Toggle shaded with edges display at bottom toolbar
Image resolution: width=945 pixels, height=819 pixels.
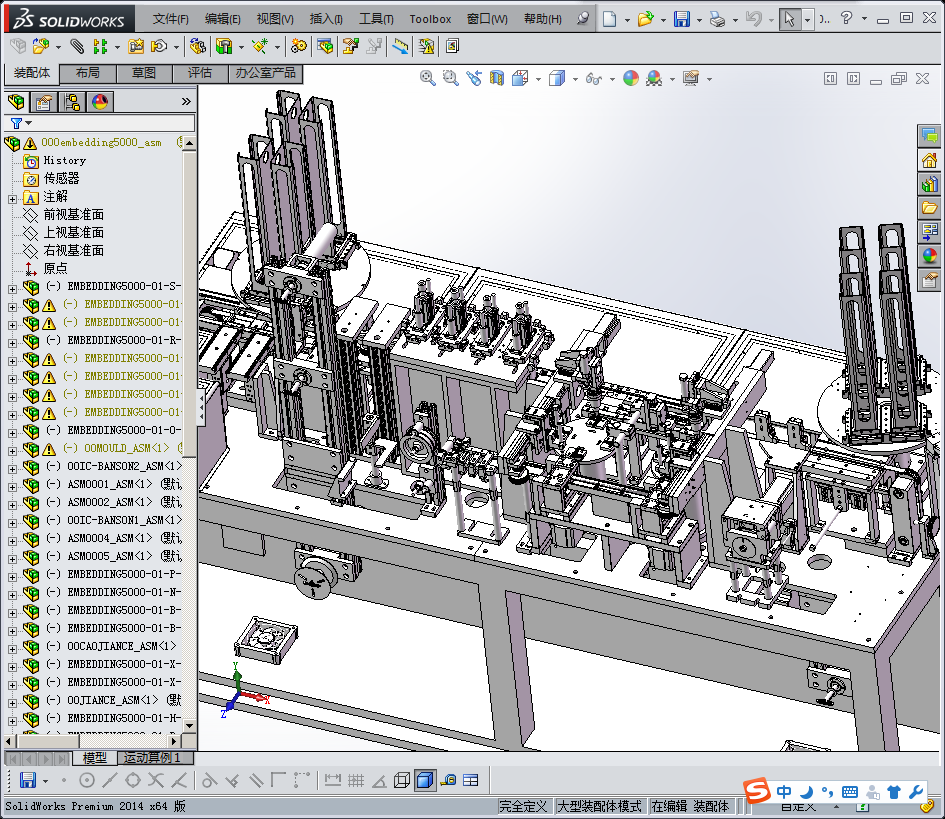(x=424, y=780)
